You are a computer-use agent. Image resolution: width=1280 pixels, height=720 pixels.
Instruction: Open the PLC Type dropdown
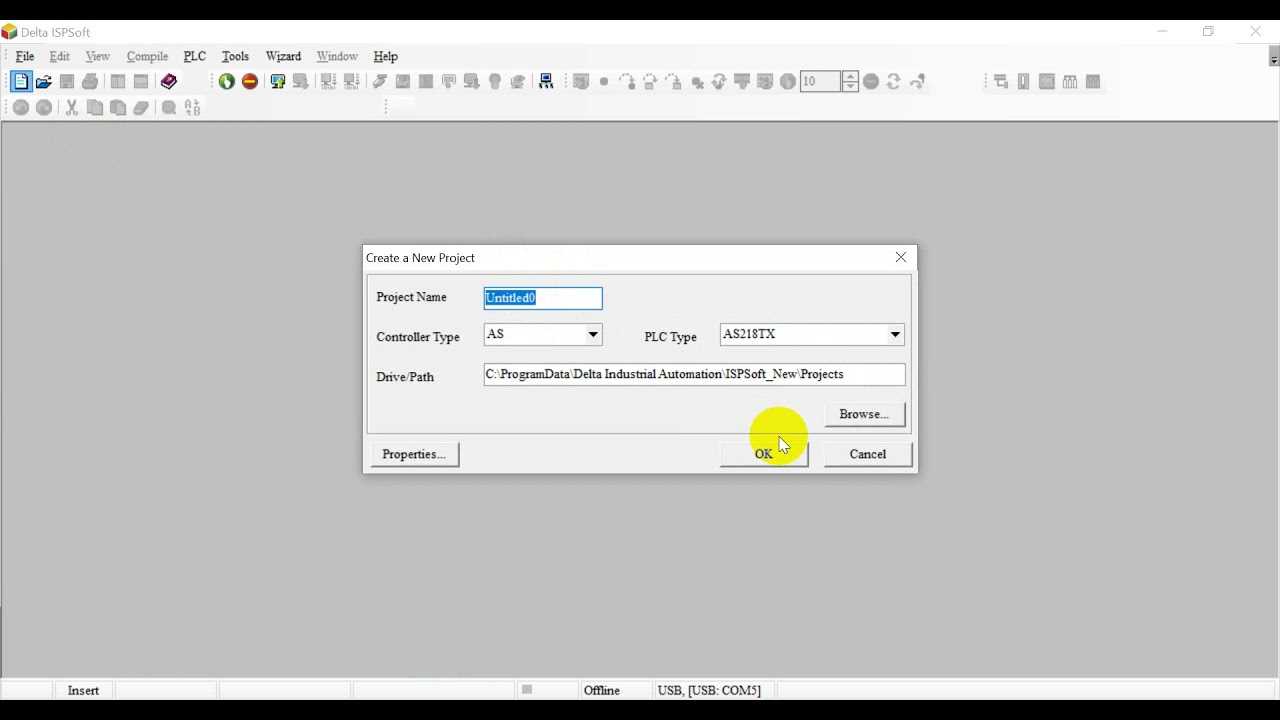click(x=895, y=335)
